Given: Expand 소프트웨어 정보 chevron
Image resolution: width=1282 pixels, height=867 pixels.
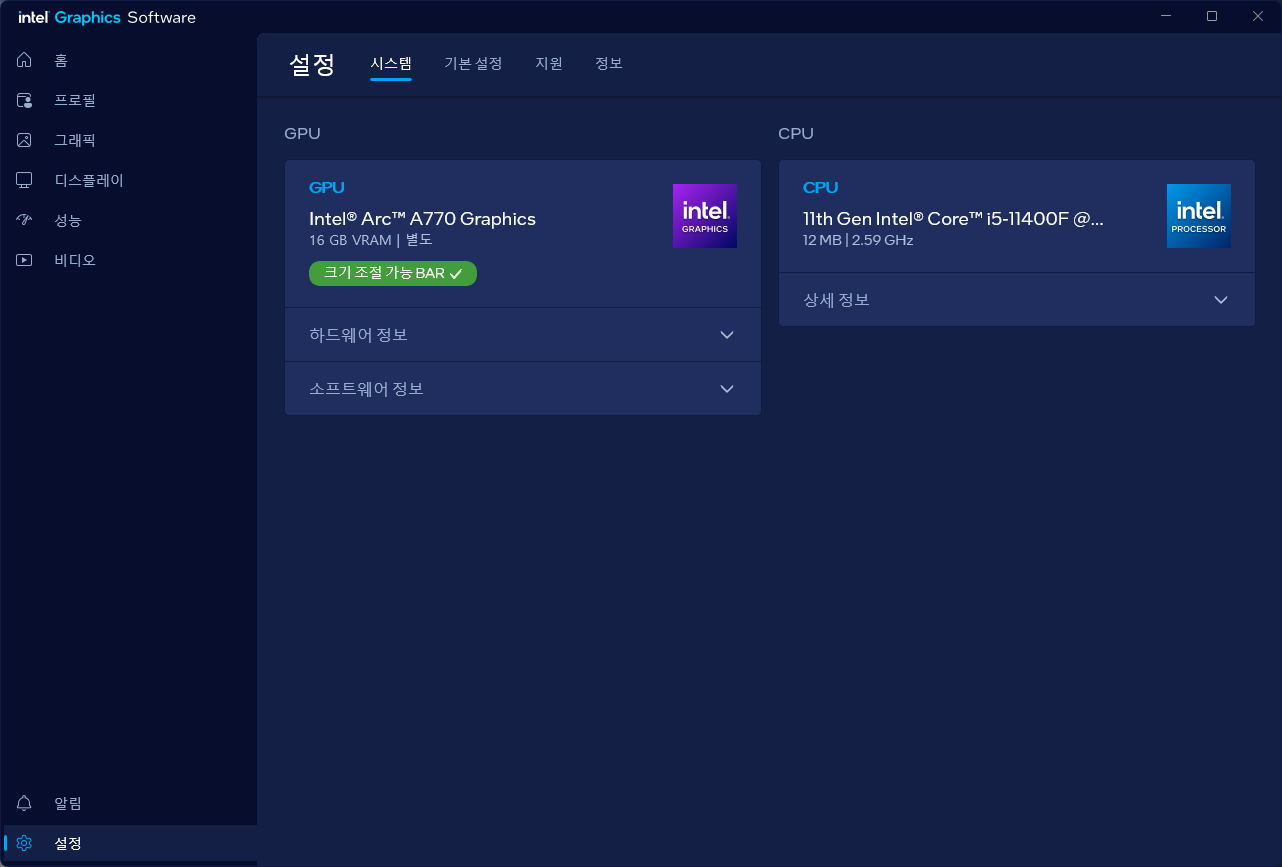Looking at the screenshot, I should [727, 389].
